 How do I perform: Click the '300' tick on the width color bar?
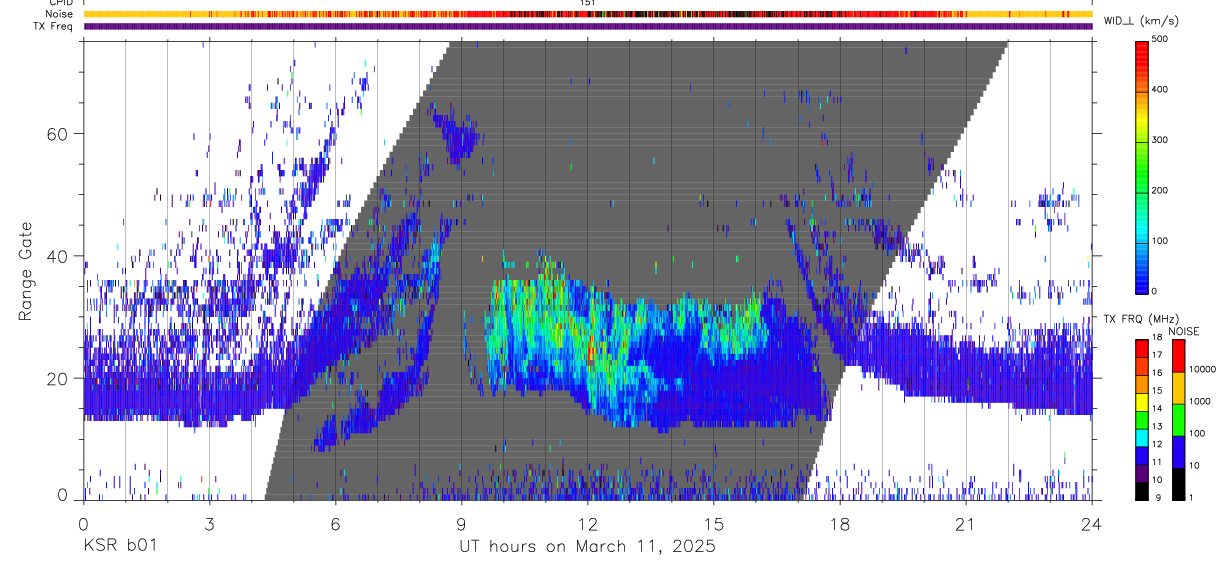(x=1161, y=140)
